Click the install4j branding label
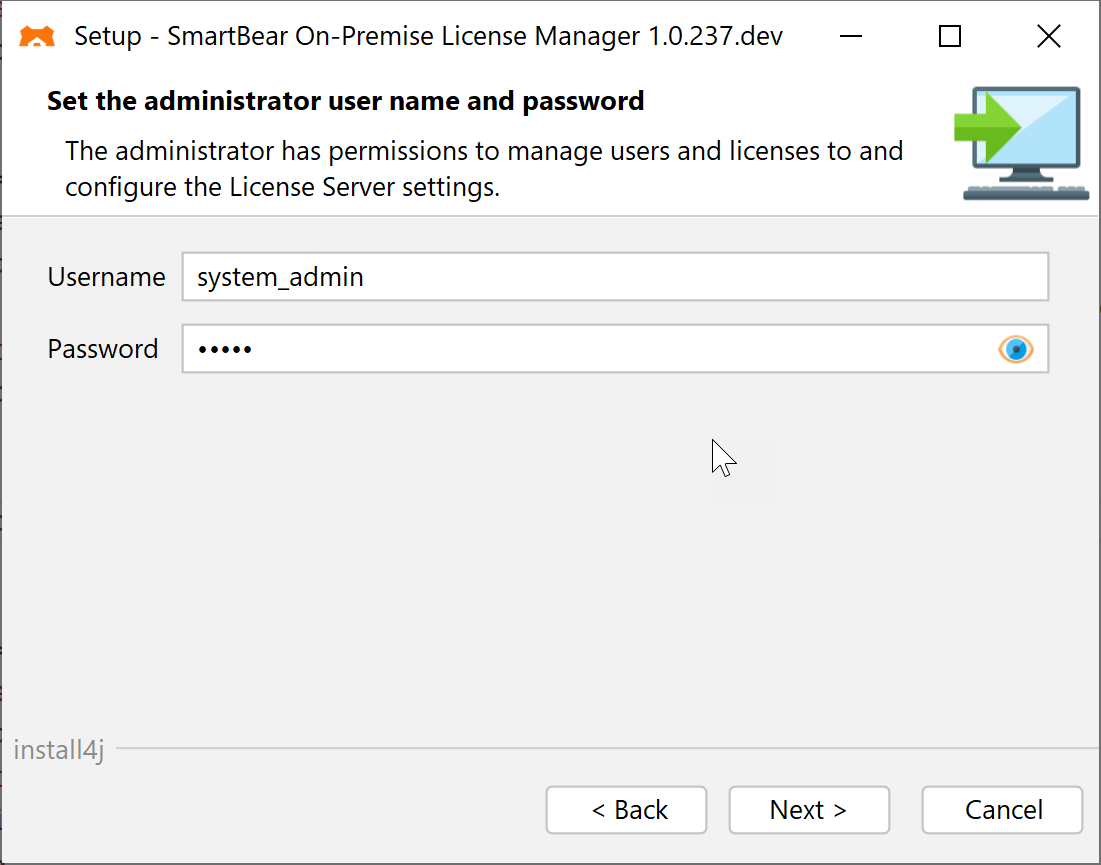The image size is (1101, 865). [58, 750]
